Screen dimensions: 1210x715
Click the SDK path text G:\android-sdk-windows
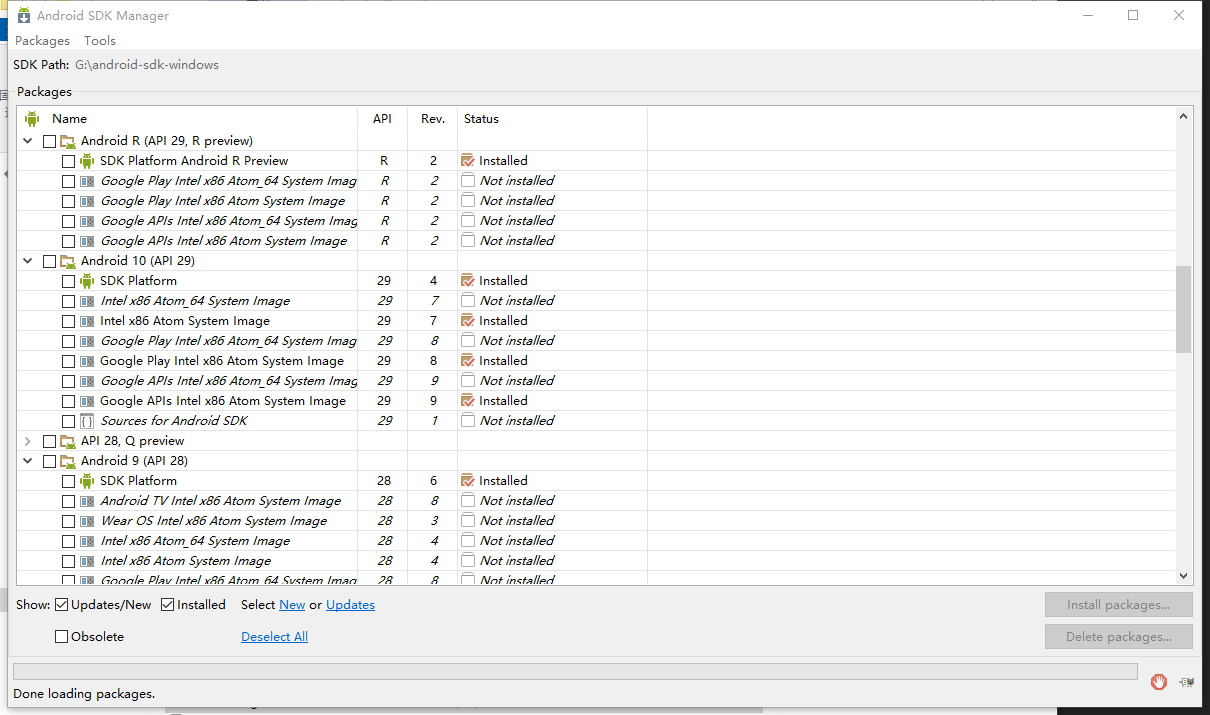[147, 65]
